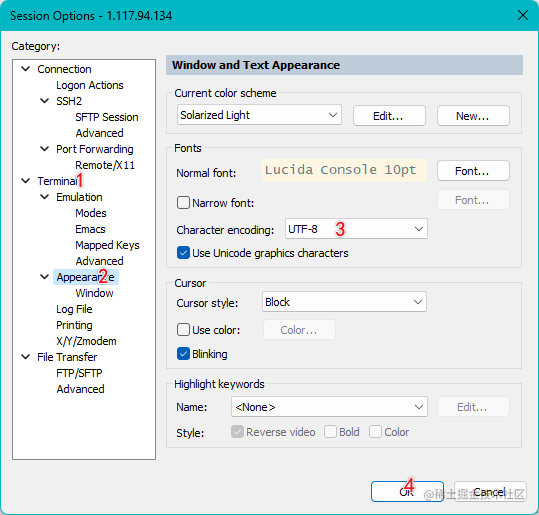This screenshot has height=515, width=539.
Task: Select the Printing category
Action: pyautogui.click(x=74, y=325)
